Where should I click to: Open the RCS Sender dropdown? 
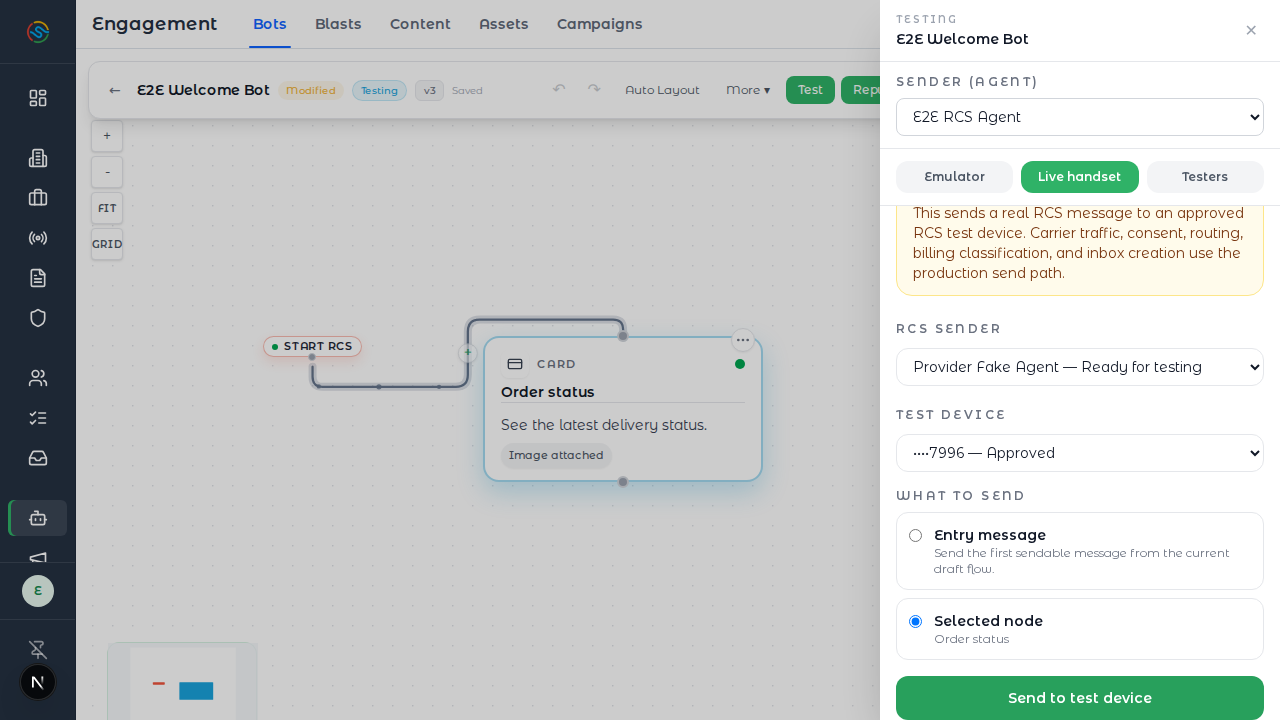(1080, 367)
